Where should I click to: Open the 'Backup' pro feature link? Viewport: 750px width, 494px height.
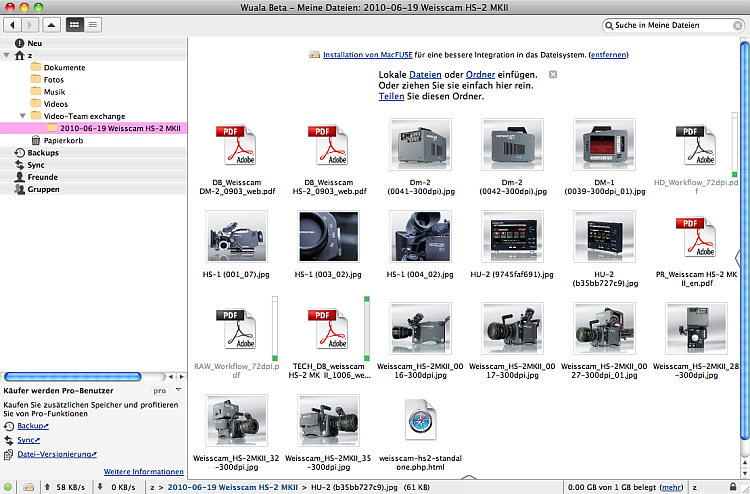point(33,426)
